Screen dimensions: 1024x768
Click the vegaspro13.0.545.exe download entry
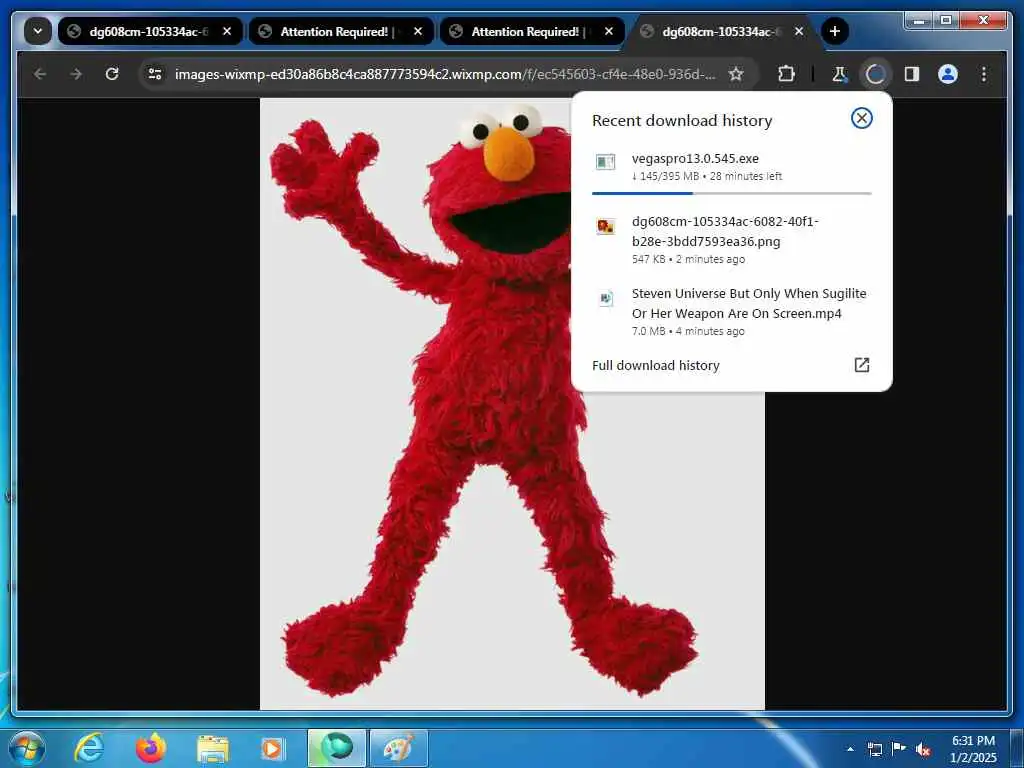[x=731, y=167]
